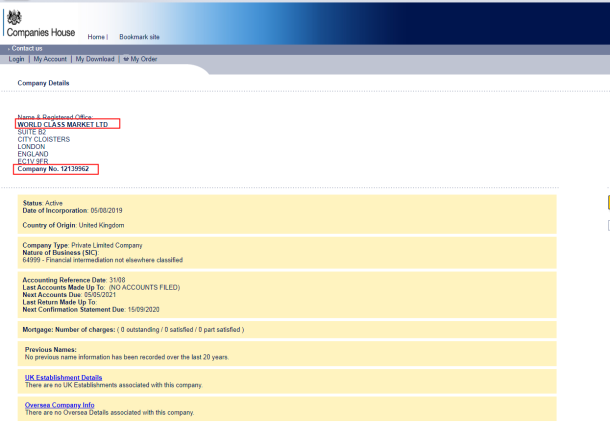Click Last Return Made Up To label

point(60,302)
